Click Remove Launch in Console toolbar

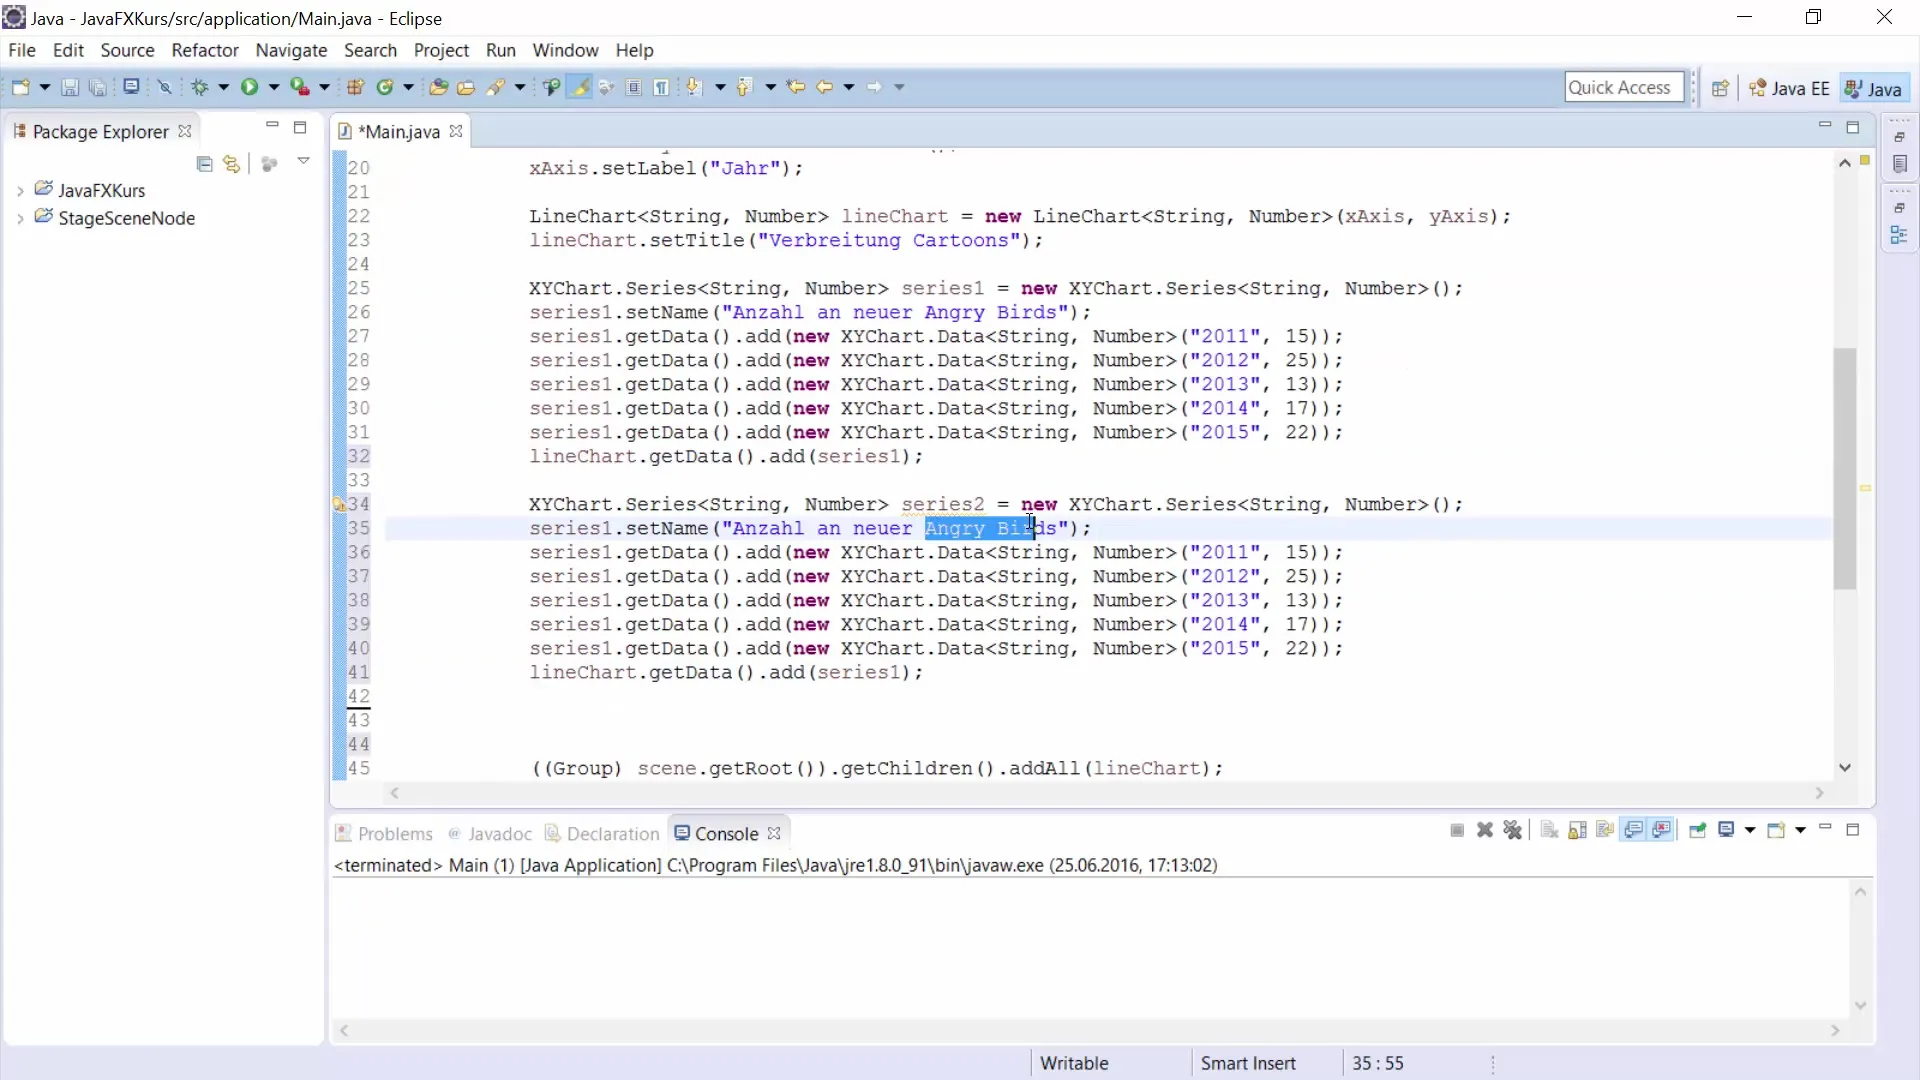tap(1485, 830)
